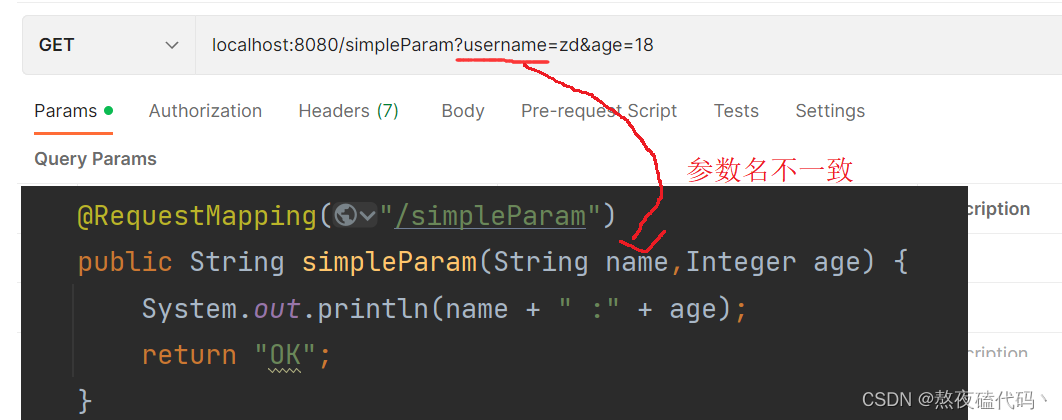
Task: Click the System.out.println line
Action: 444,309
